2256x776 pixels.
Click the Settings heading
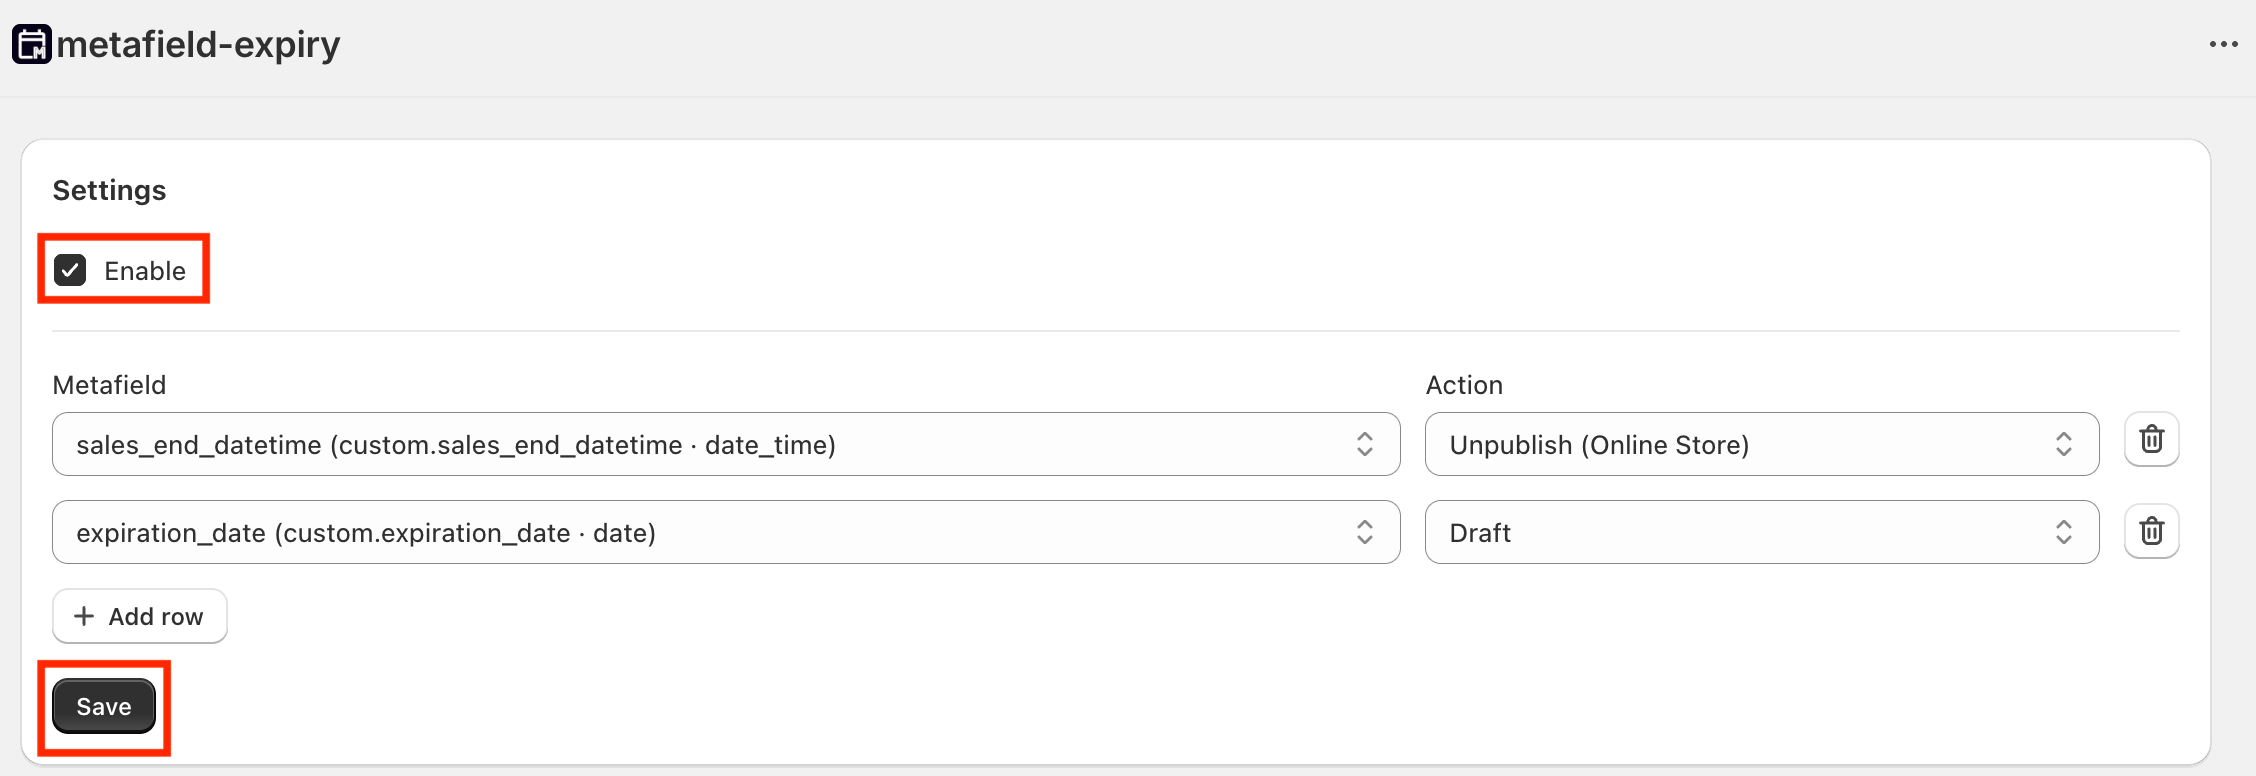coord(108,190)
